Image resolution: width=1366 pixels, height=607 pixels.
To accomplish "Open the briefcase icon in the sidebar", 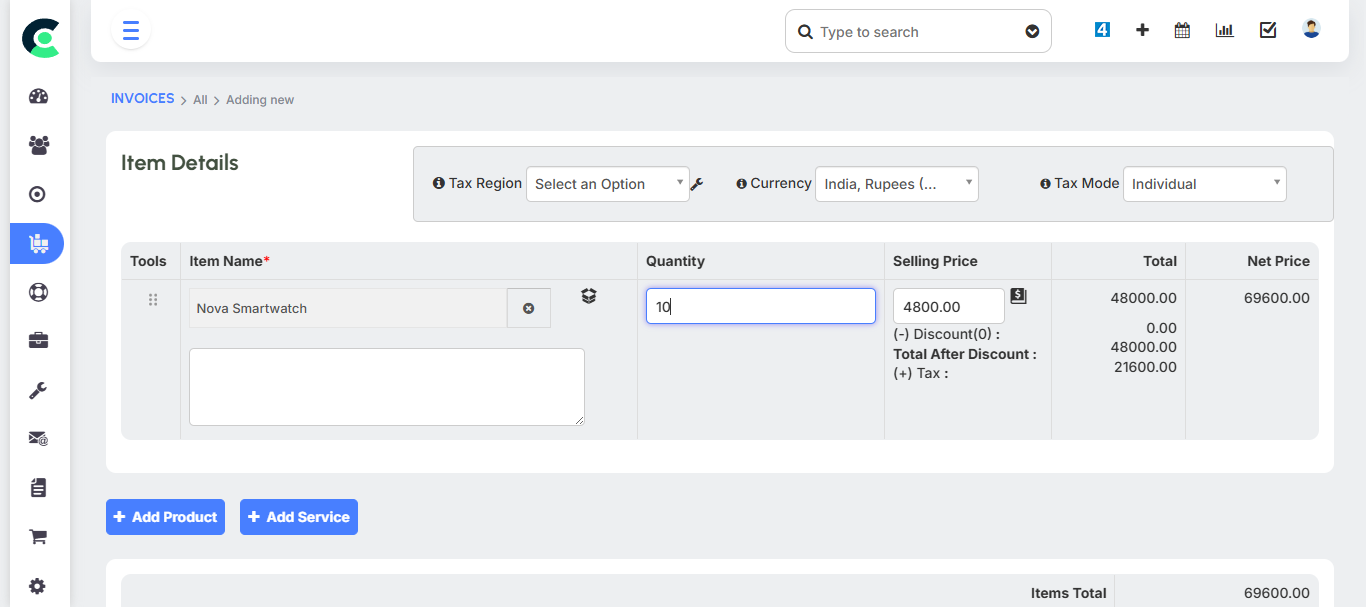I will point(37,340).
